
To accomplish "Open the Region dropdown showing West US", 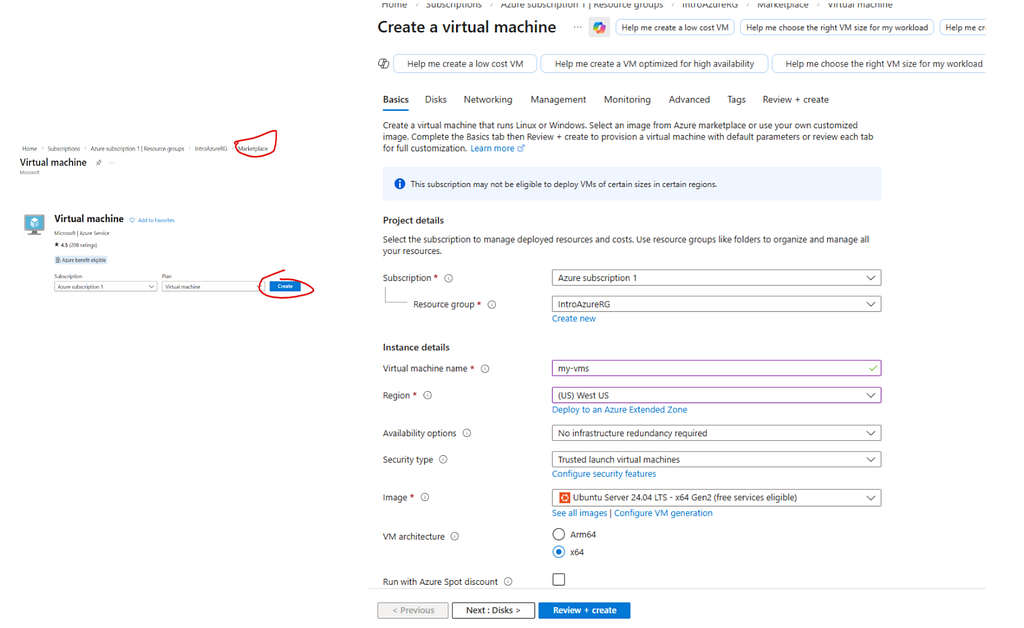I will coord(716,395).
